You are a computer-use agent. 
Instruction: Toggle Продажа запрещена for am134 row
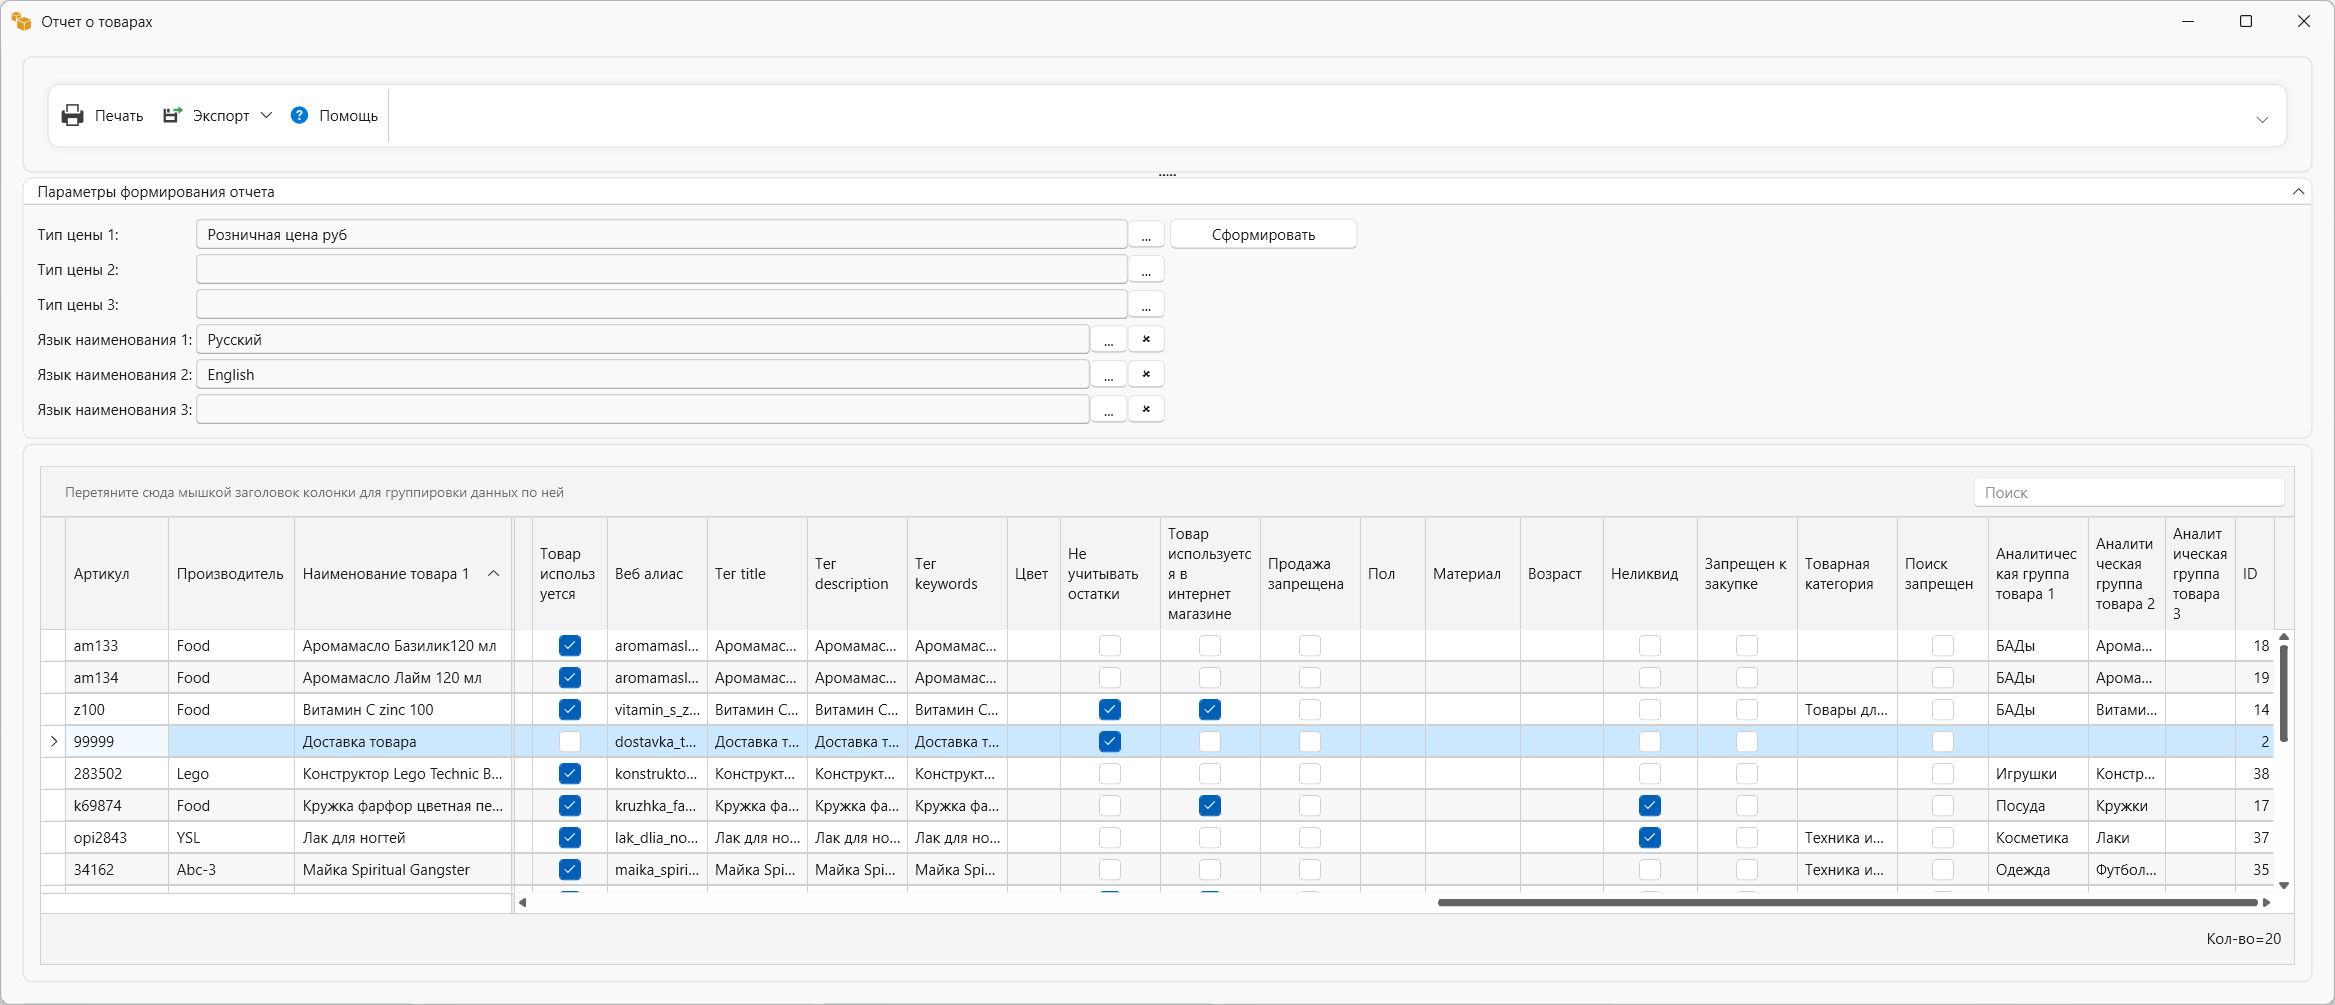pyautogui.click(x=1310, y=678)
